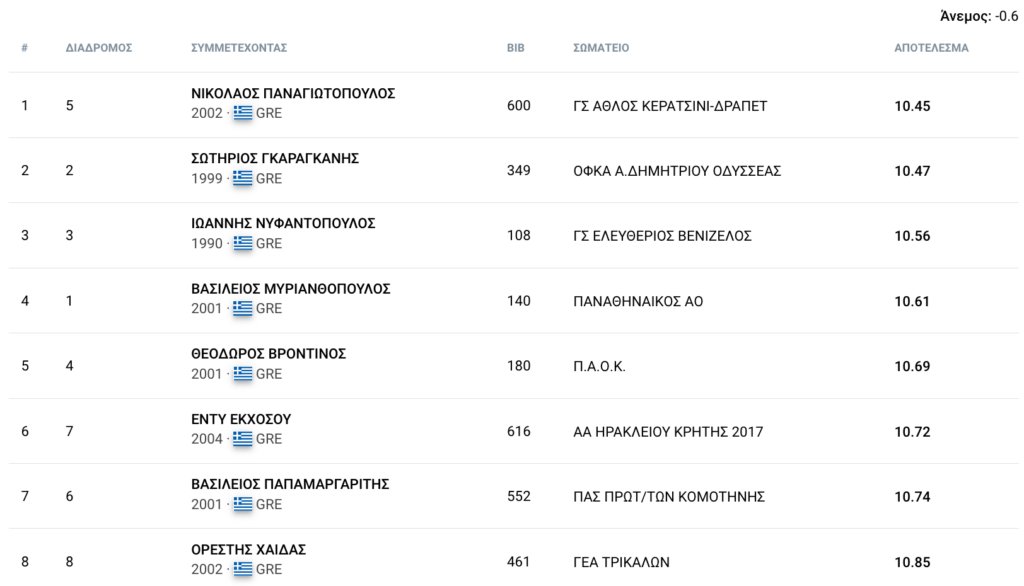Sort by the ΔΙΑΔΡΟΜΟΣ column header
This screenshot has width=1024, height=586.
pyautogui.click(x=99, y=48)
